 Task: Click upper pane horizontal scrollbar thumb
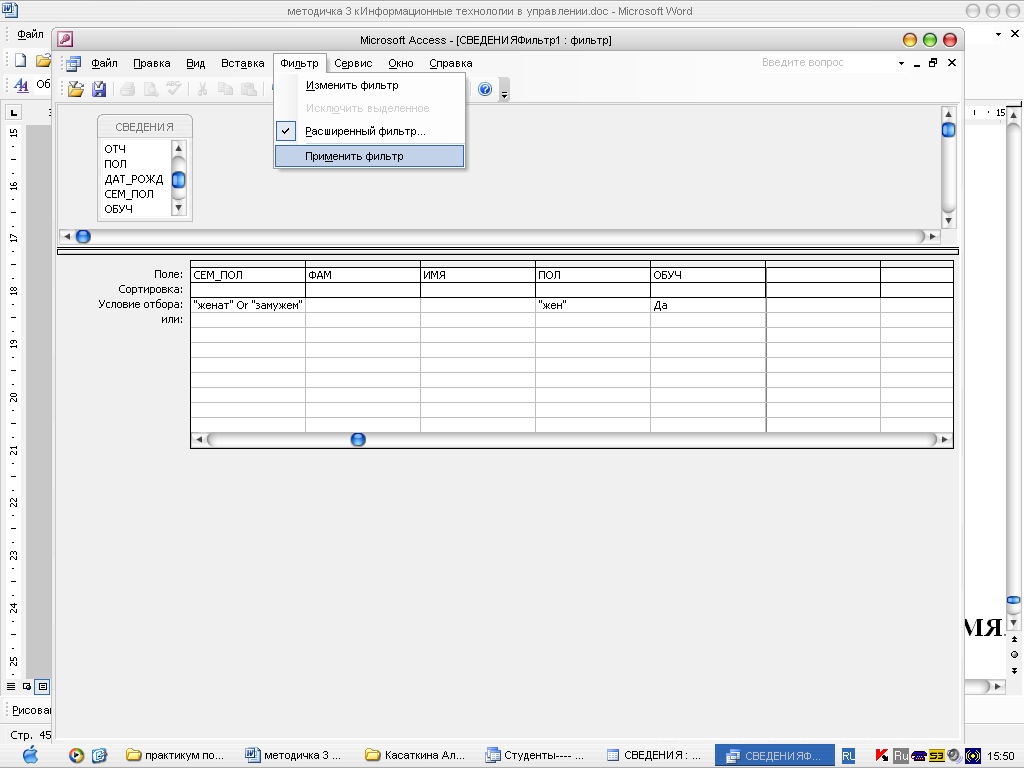83,236
